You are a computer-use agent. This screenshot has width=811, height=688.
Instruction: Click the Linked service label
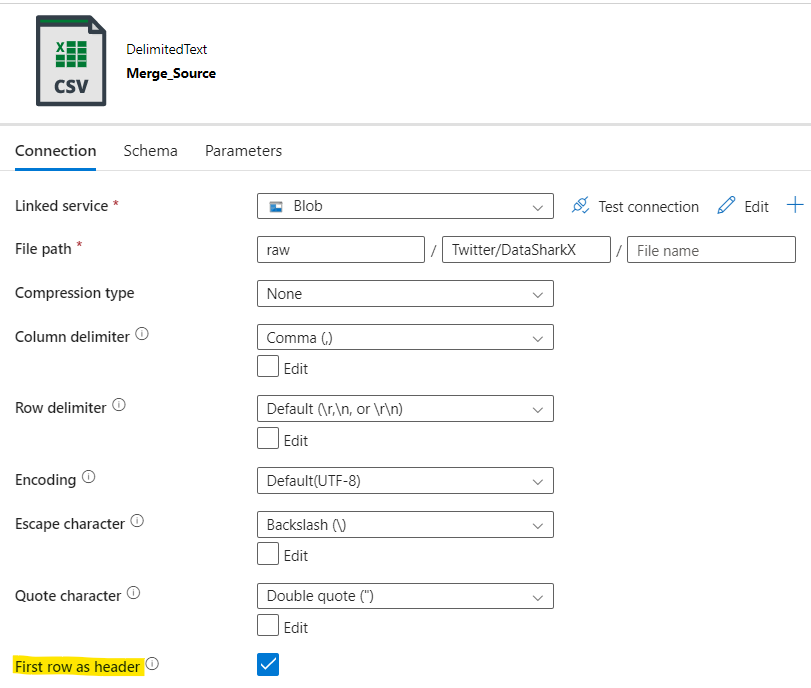(62, 206)
